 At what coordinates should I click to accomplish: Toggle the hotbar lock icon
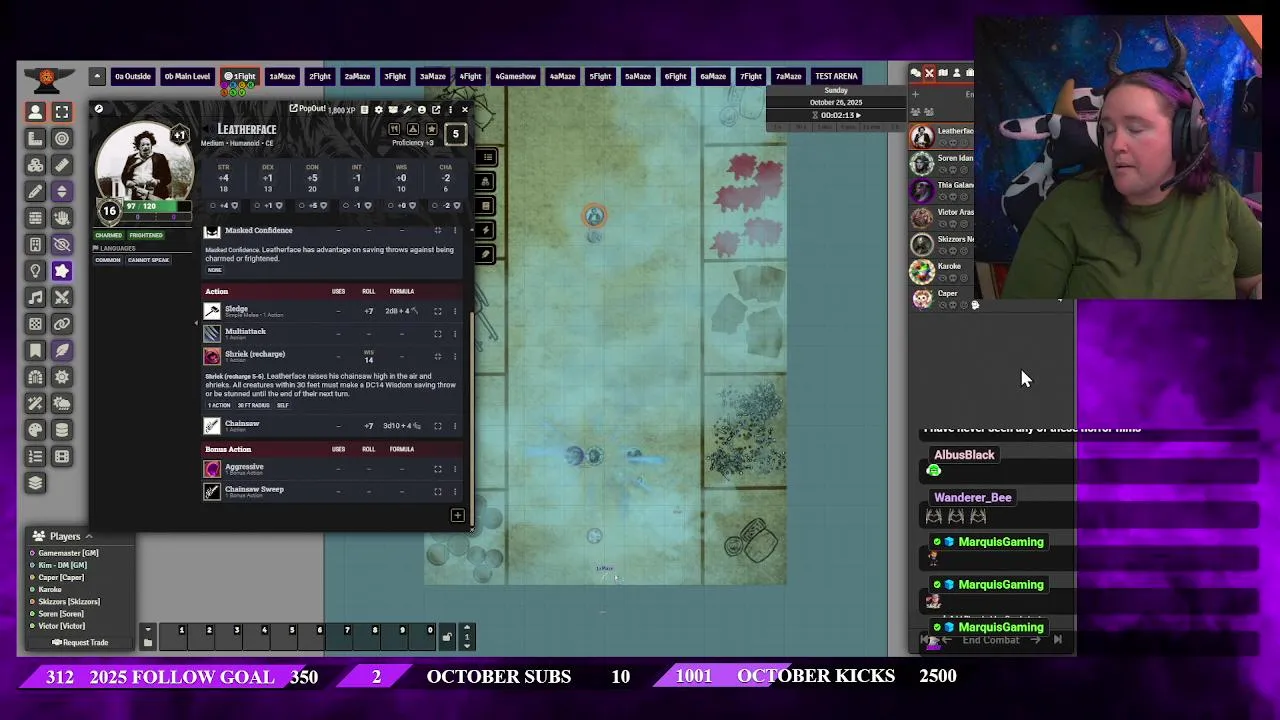(447, 637)
